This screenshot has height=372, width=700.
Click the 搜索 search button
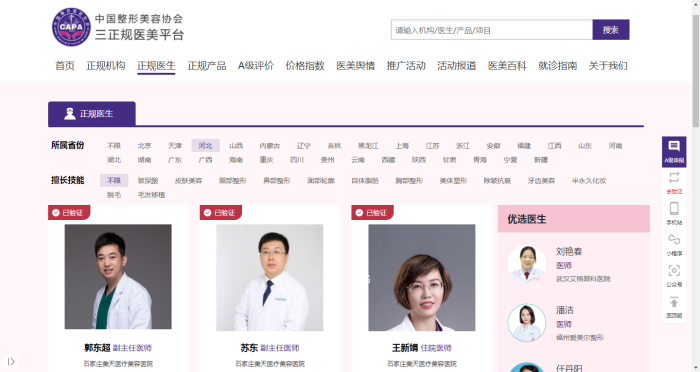[x=611, y=30]
